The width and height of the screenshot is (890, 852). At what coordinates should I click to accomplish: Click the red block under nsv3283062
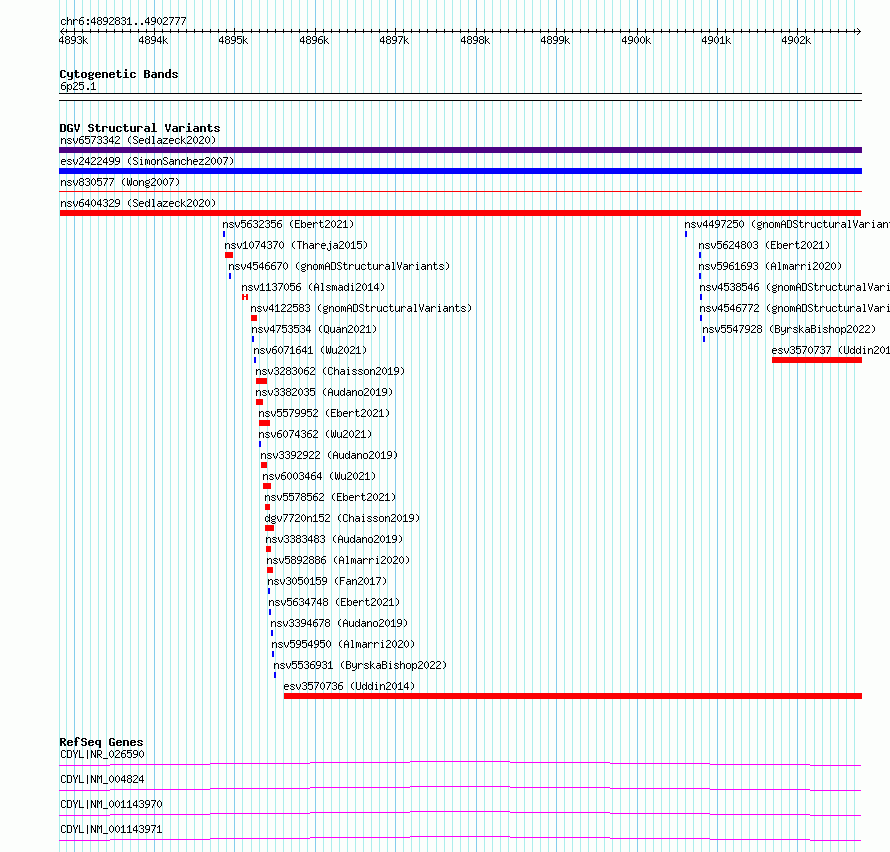261,381
